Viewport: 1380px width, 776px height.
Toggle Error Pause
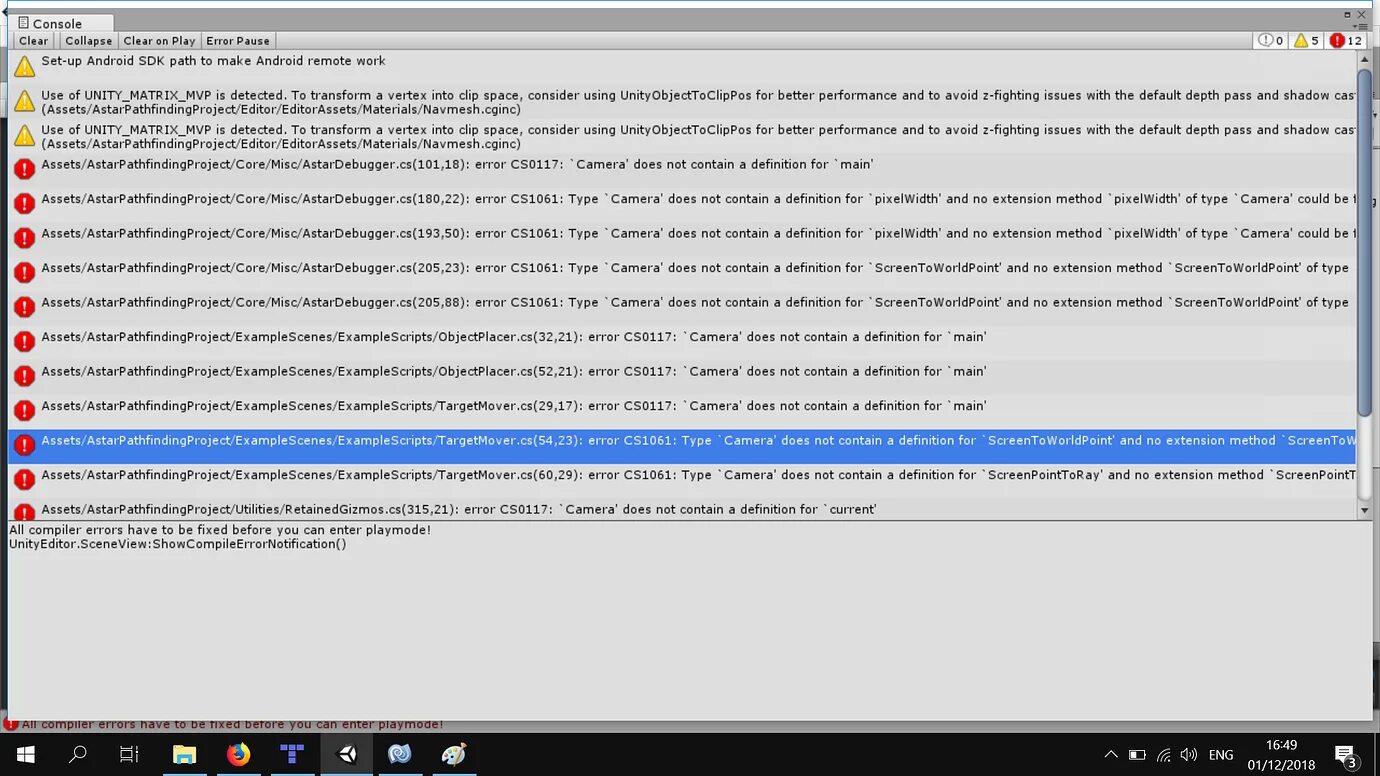click(x=238, y=41)
